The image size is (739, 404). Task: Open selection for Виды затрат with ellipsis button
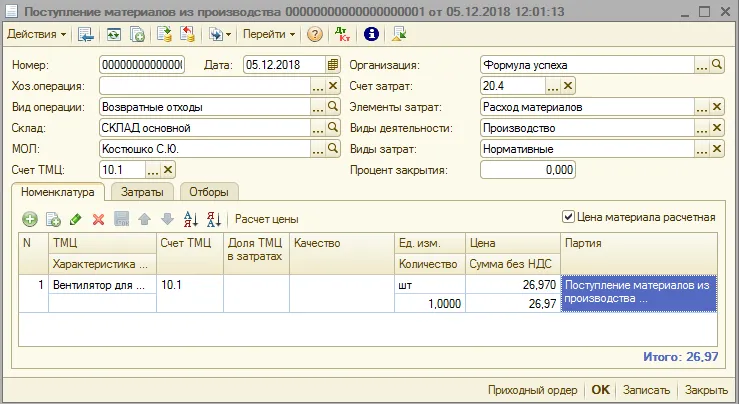pyautogui.click(x=702, y=149)
